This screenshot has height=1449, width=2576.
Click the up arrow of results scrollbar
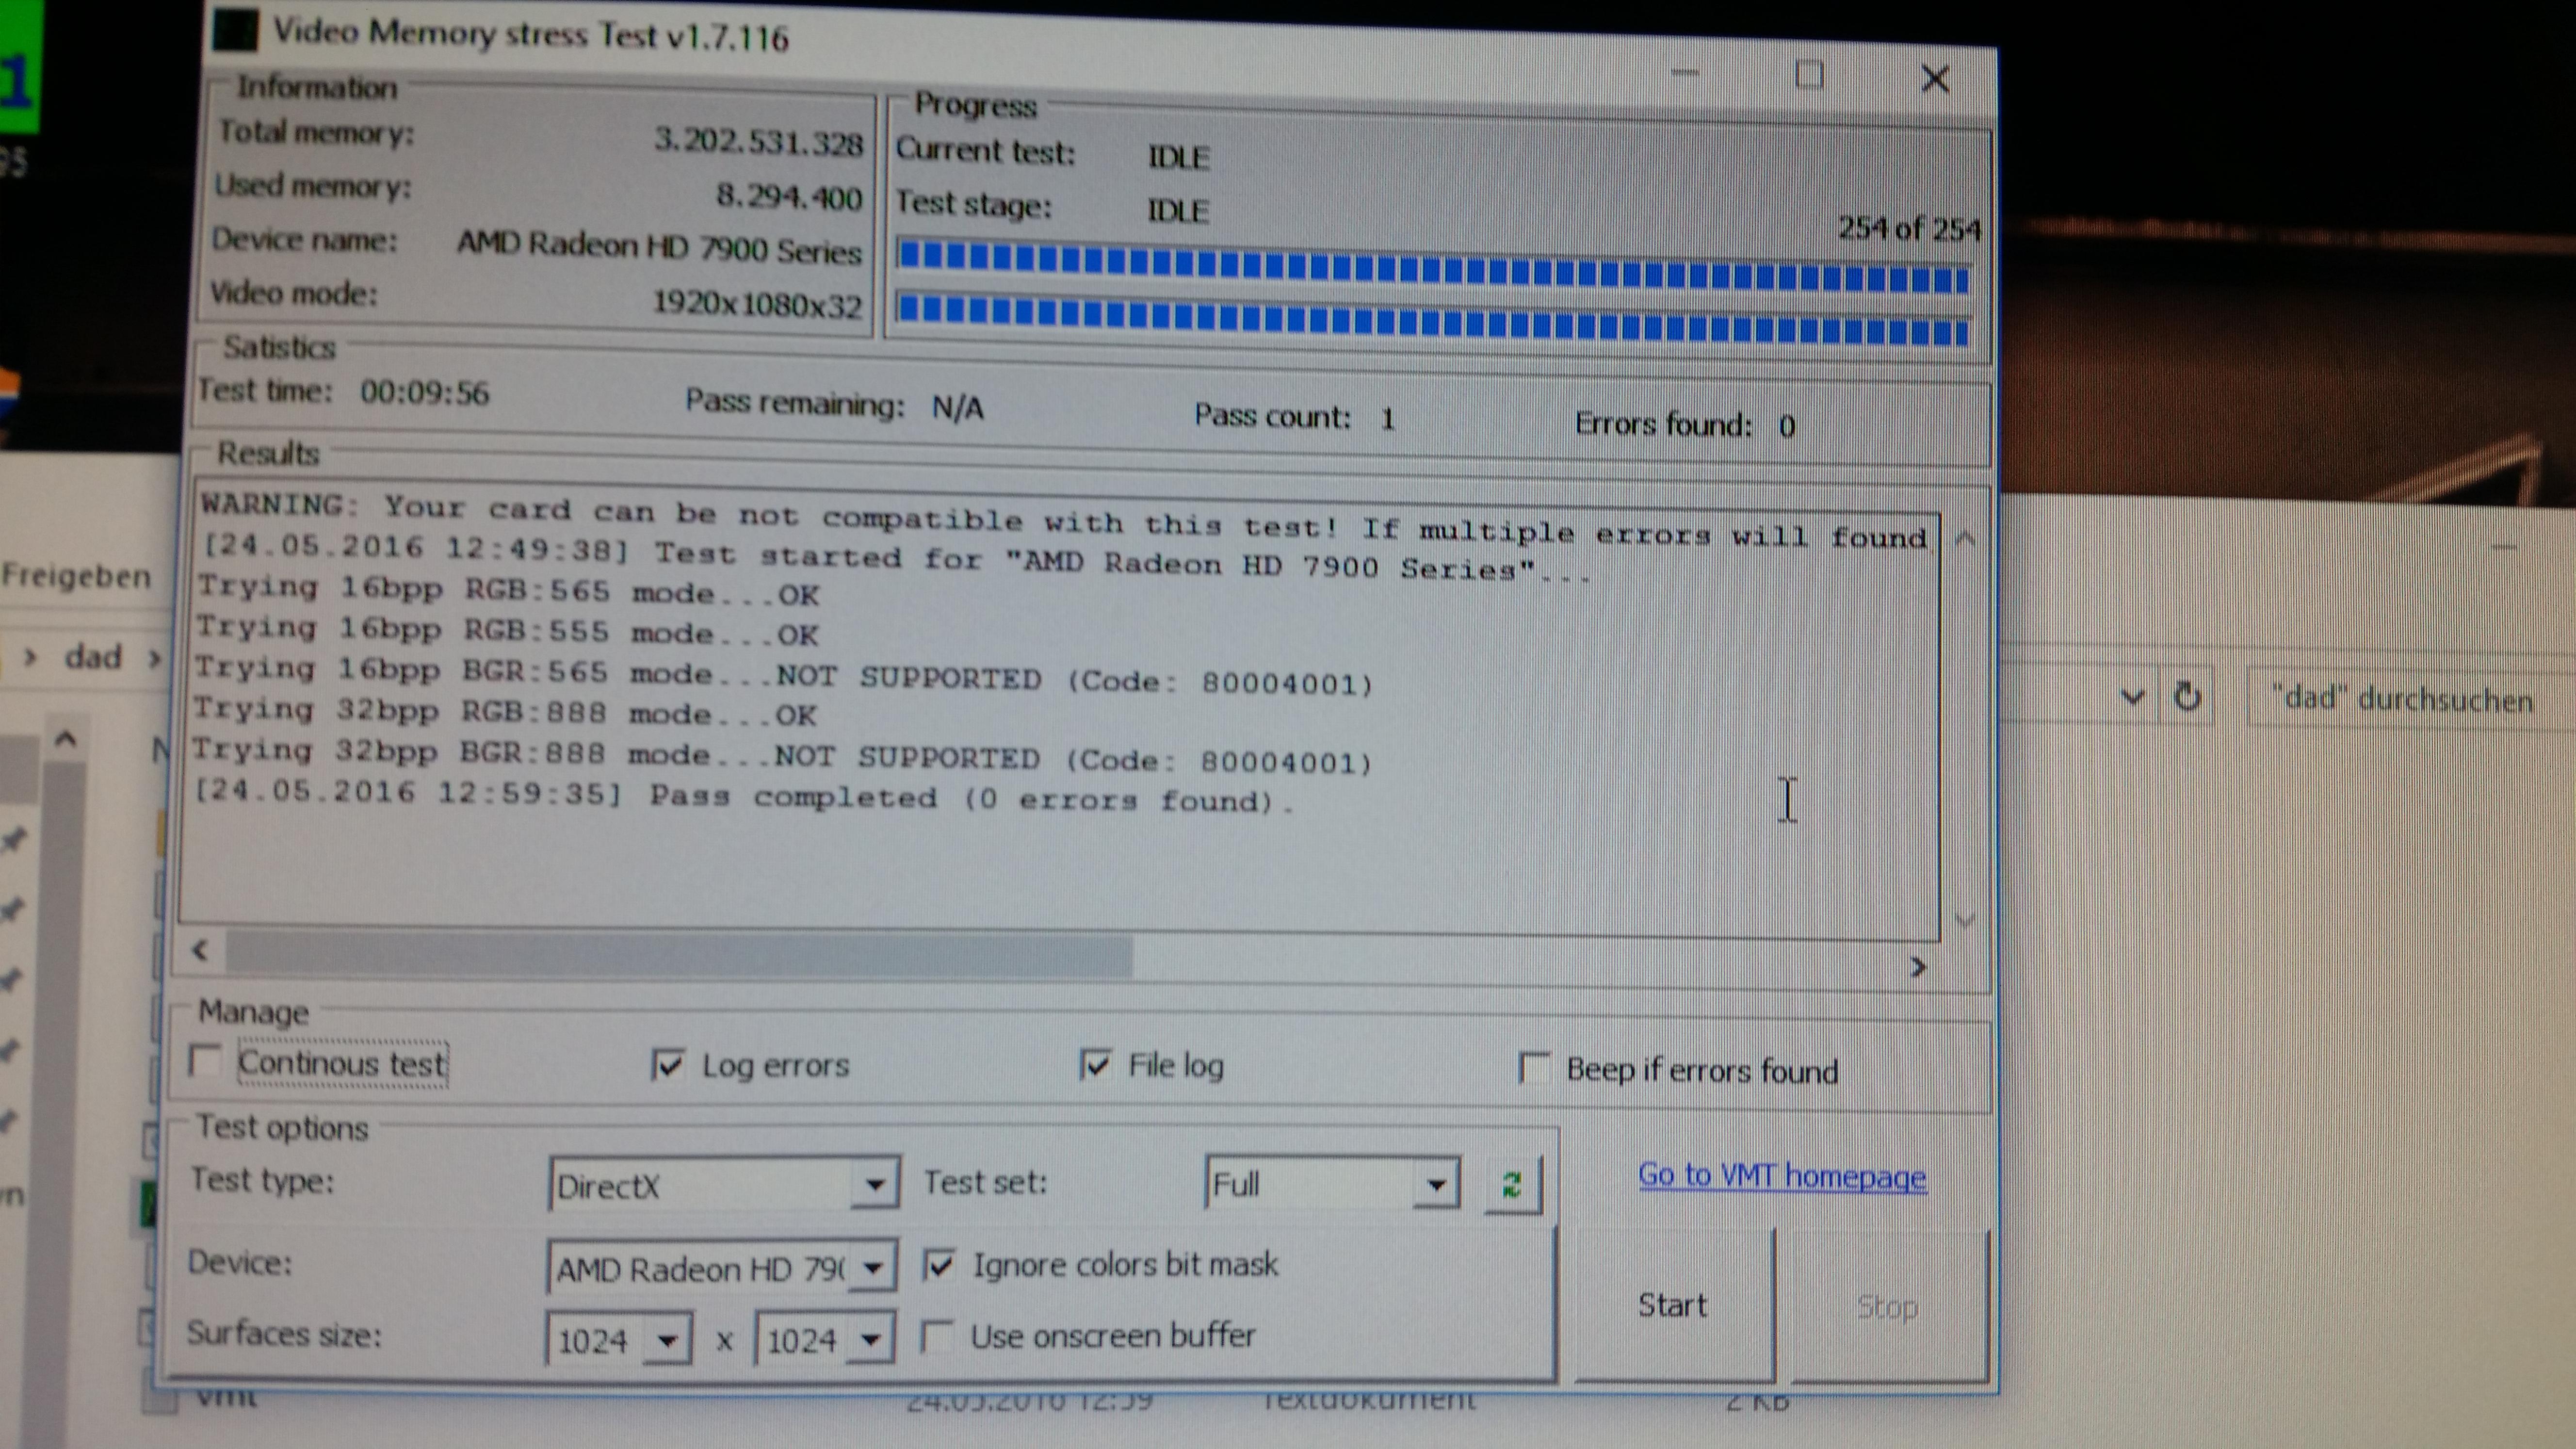[x=1964, y=540]
